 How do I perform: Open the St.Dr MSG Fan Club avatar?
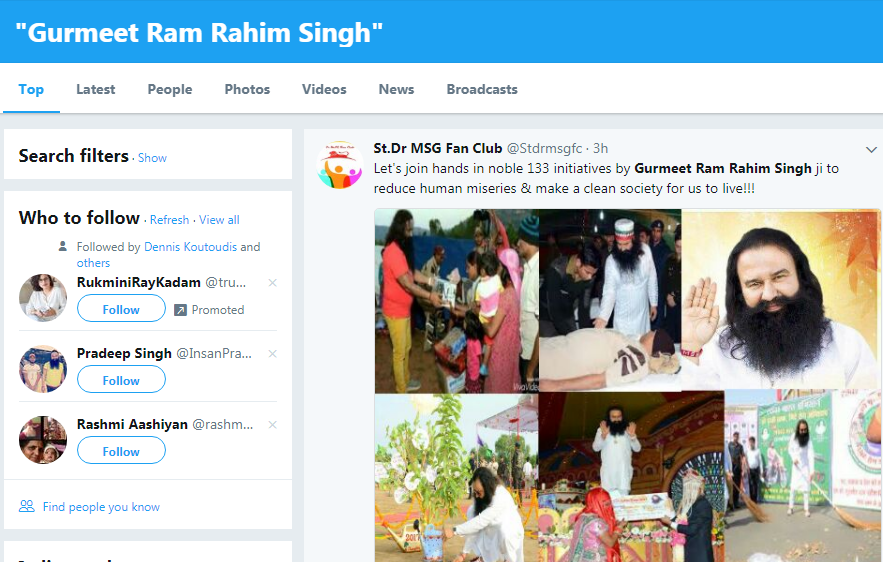coord(340,165)
